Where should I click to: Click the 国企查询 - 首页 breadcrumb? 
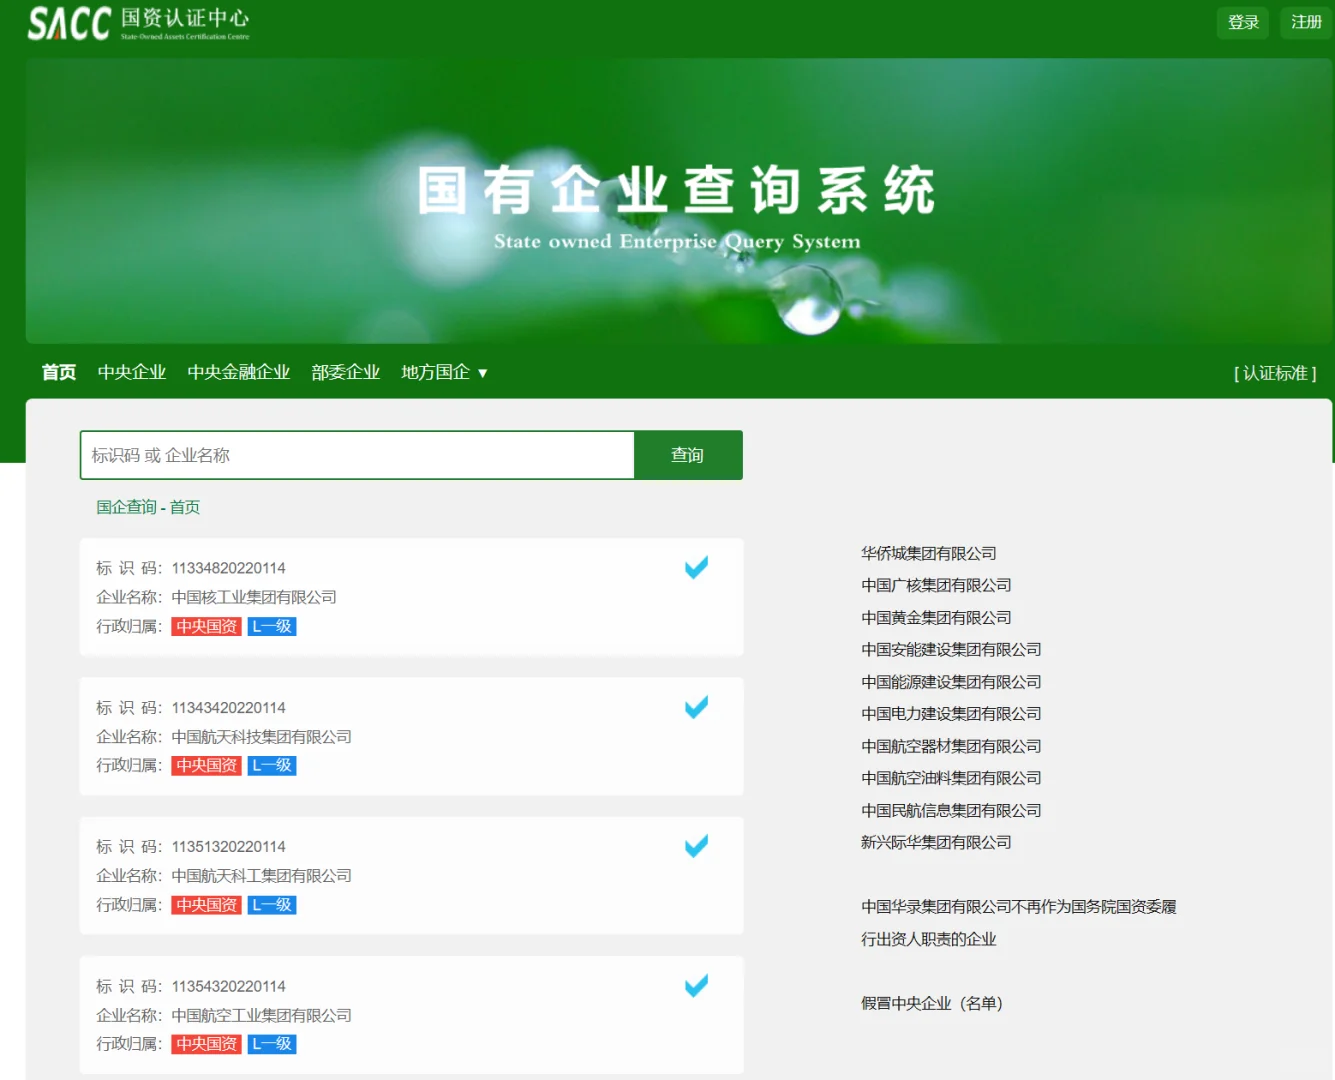(x=148, y=507)
